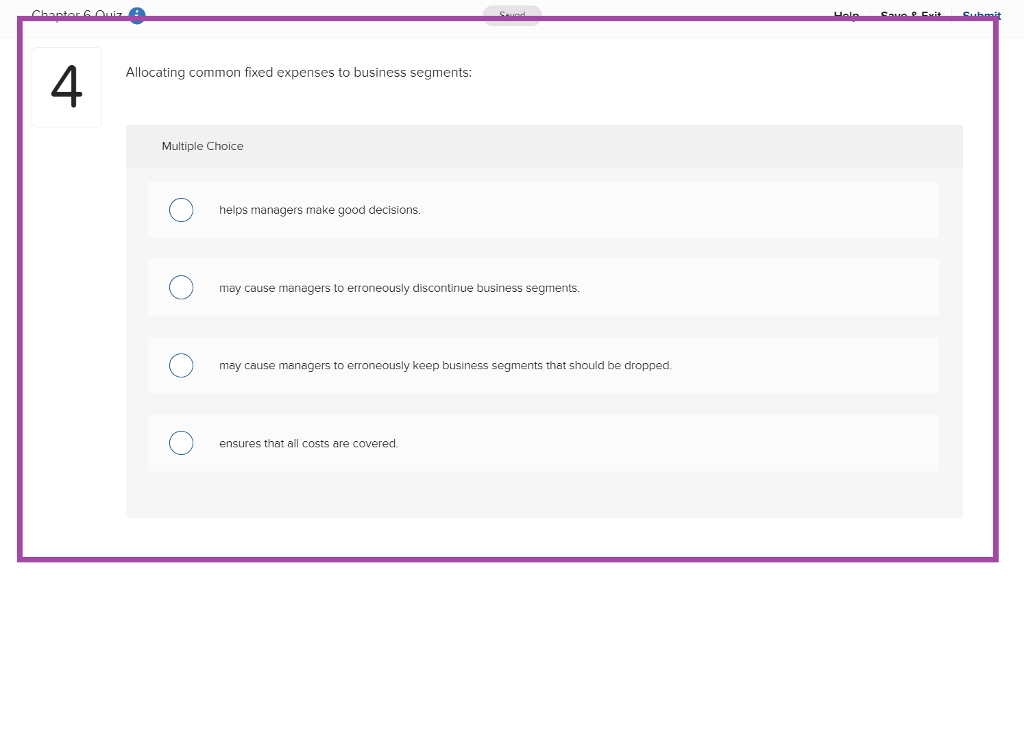Click the fourth answer option row
The image size is (1024, 733).
[x=543, y=442]
